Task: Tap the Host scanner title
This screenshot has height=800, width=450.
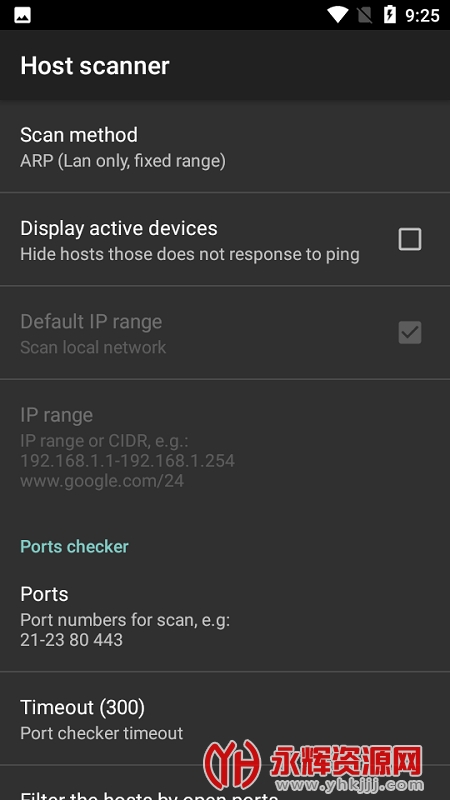Action: coord(94,66)
